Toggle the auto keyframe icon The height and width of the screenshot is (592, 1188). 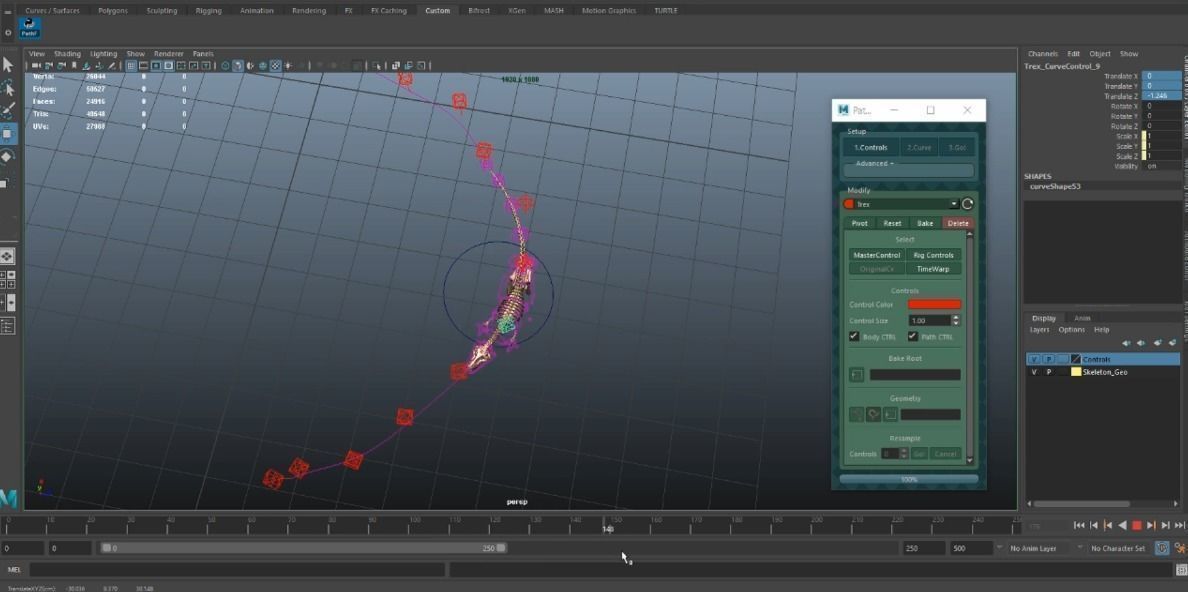click(x=1161, y=548)
